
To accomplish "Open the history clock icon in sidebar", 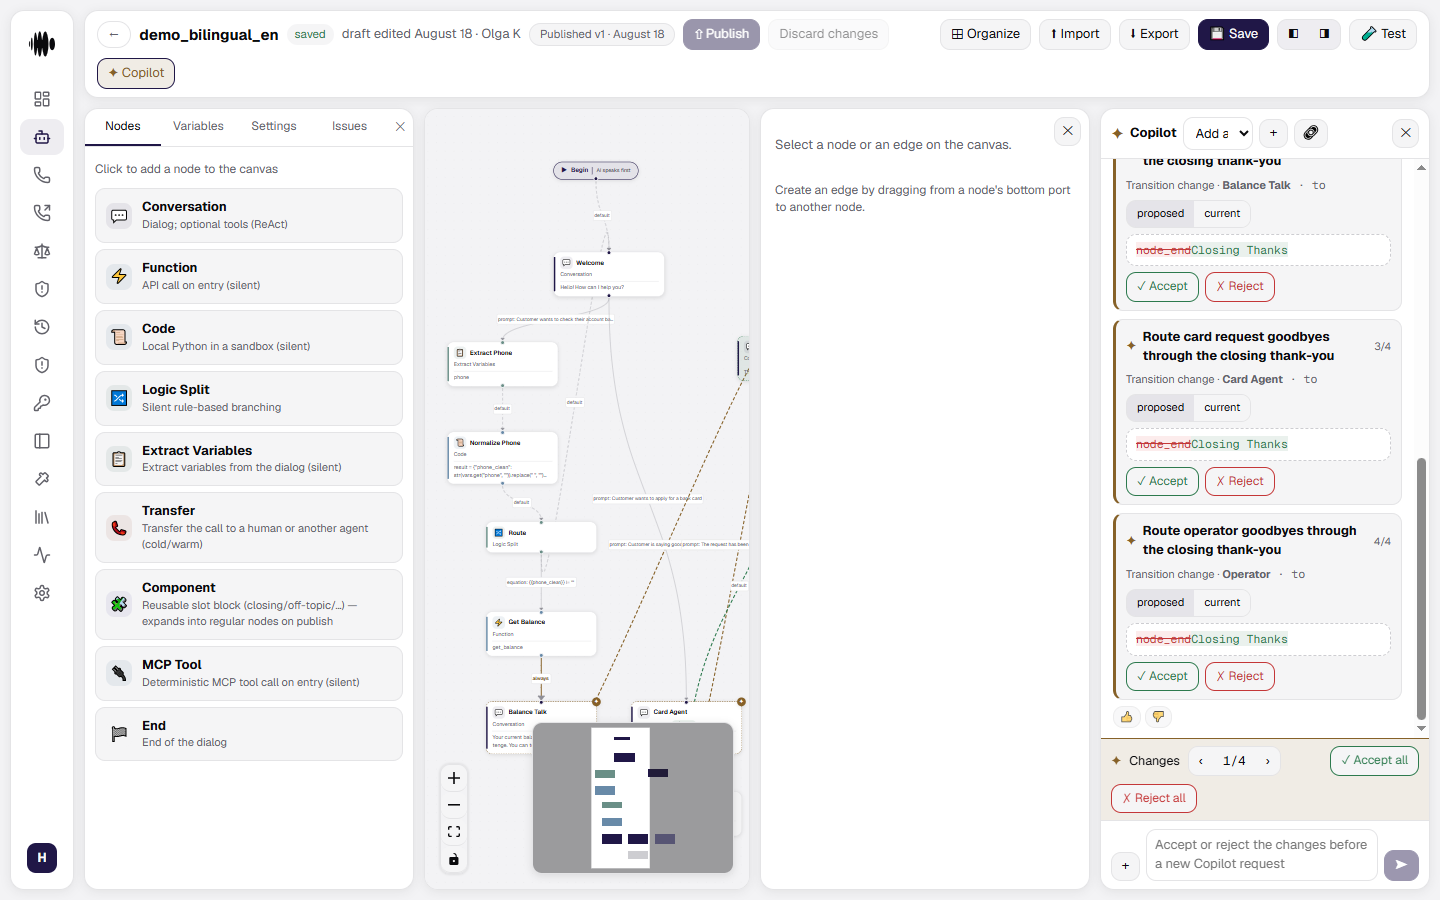I will (x=42, y=327).
